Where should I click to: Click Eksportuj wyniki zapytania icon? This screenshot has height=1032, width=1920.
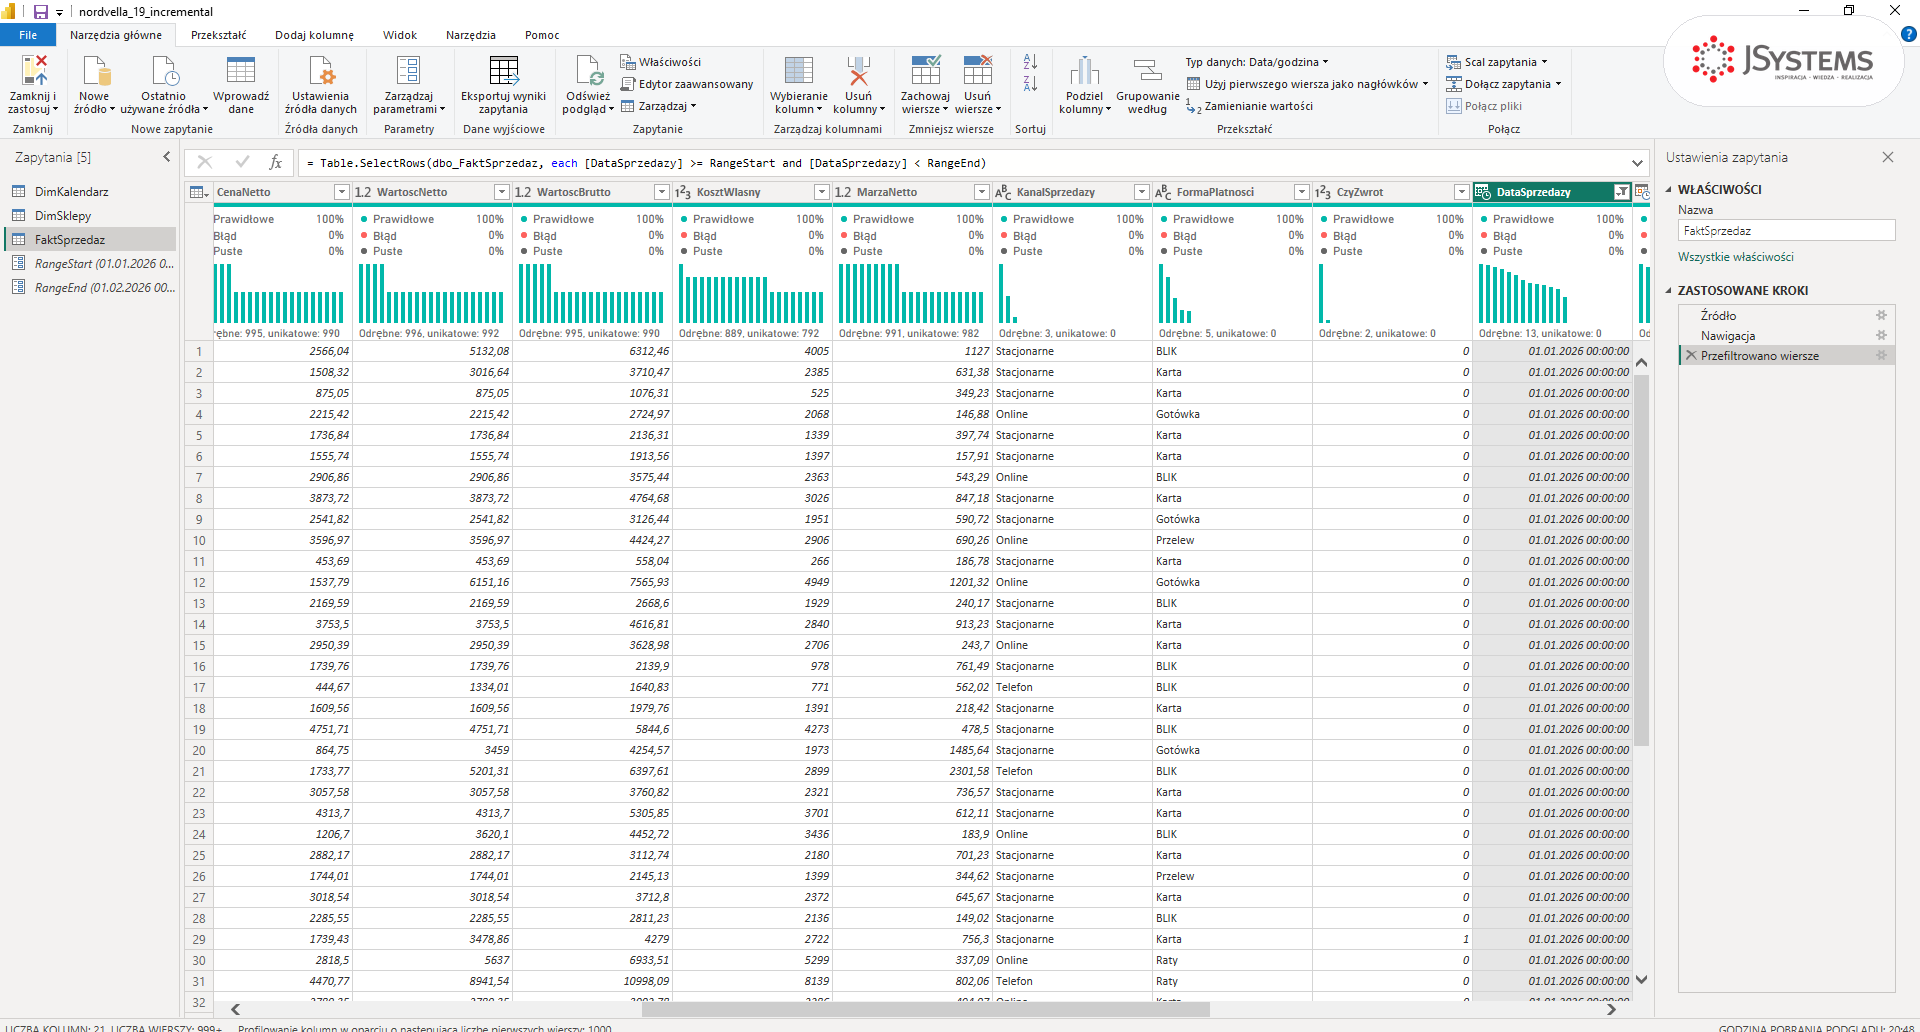[503, 70]
